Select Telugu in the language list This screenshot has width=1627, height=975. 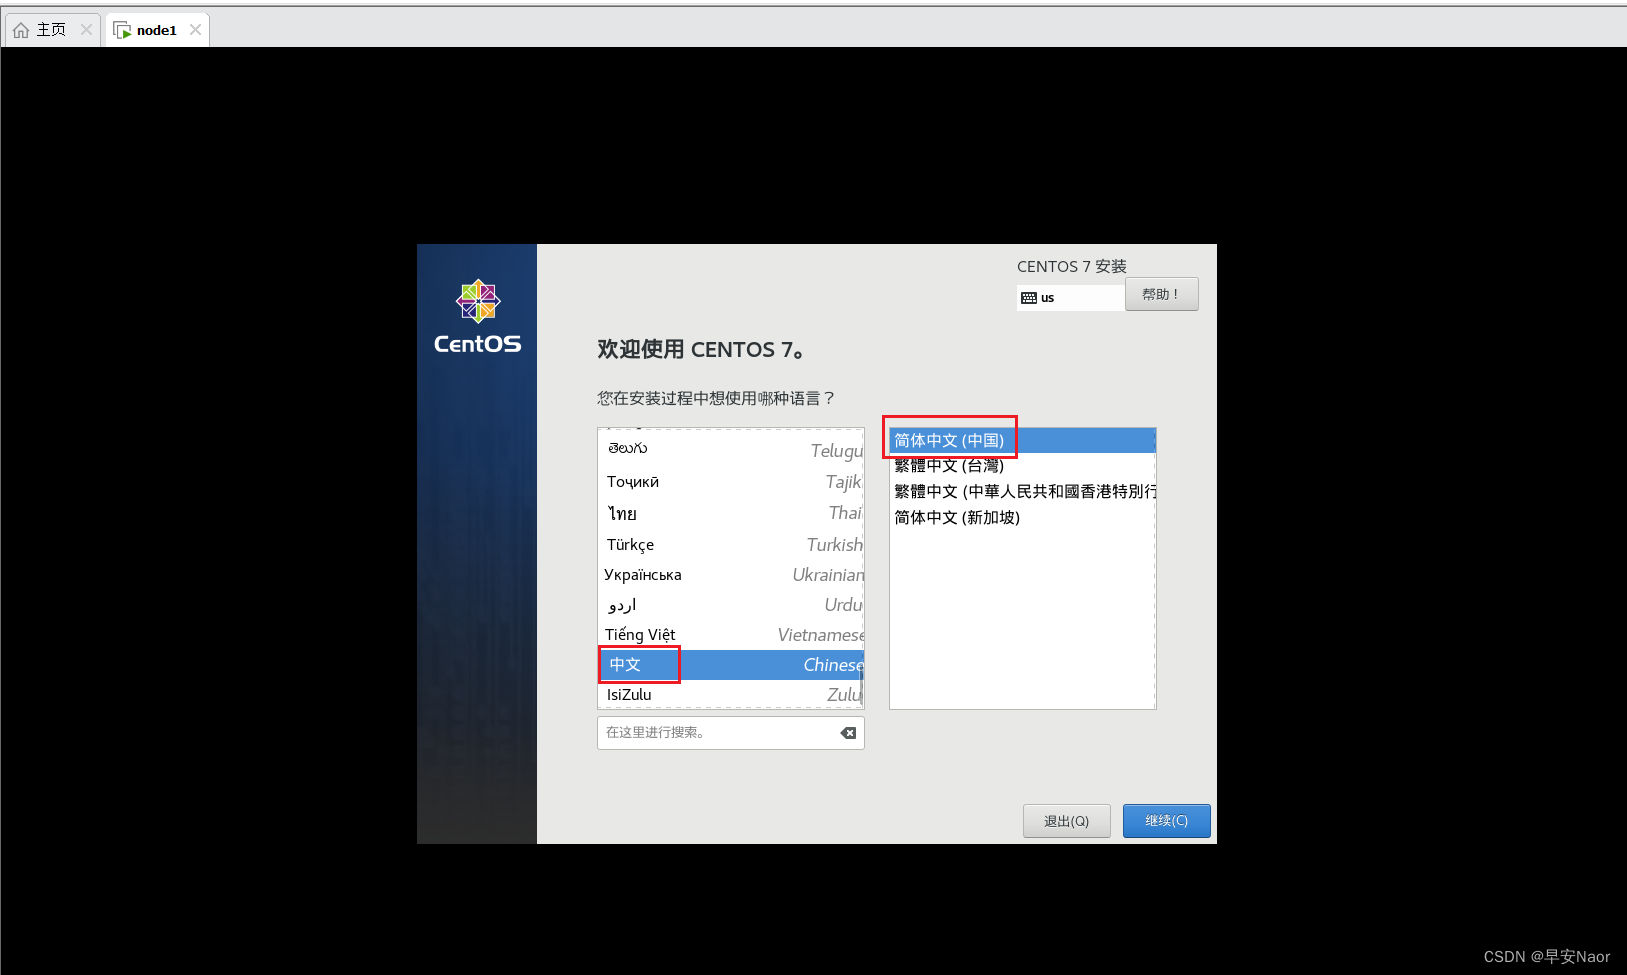tap(731, 450)
